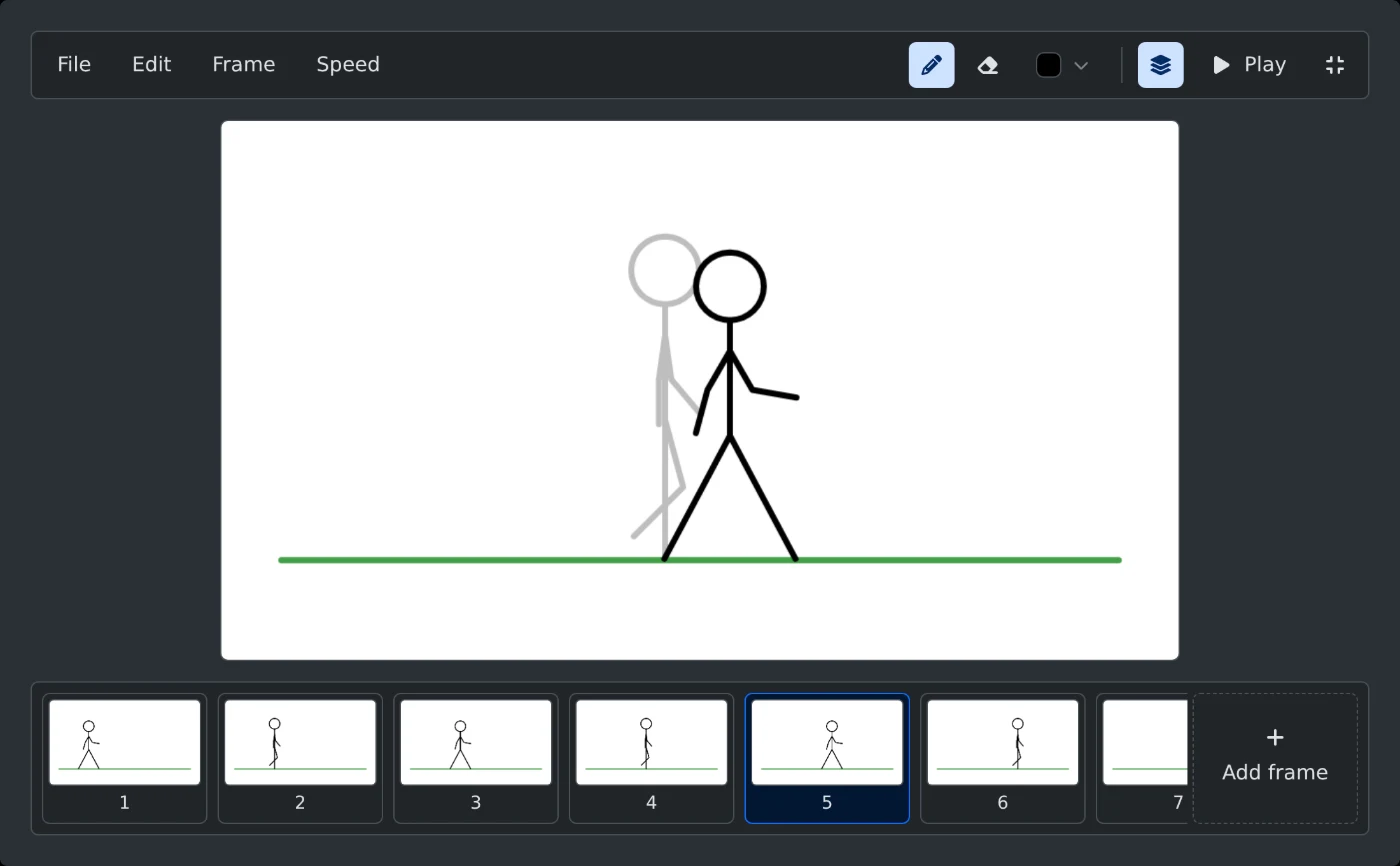This screenshot has width=1400, height=866.
Task: Open the black color swatch picker
Action: [1048, 65]
